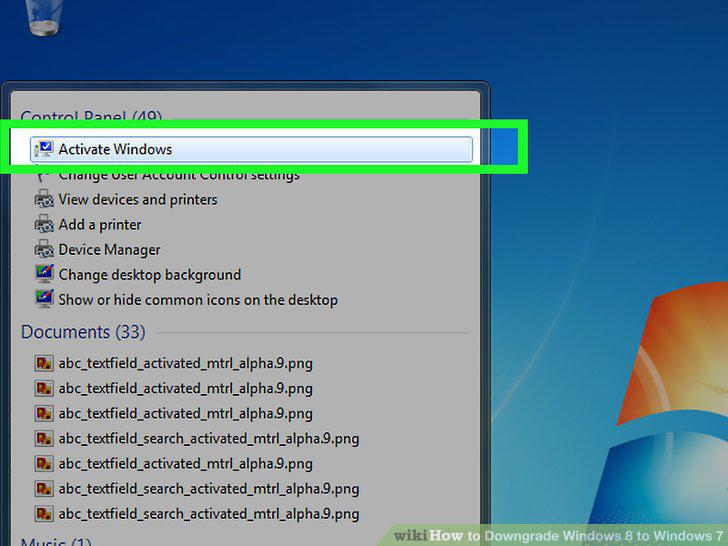The image size is (728, 546).
Task: Click the Music (1) group header
Action: pos(56,542)
